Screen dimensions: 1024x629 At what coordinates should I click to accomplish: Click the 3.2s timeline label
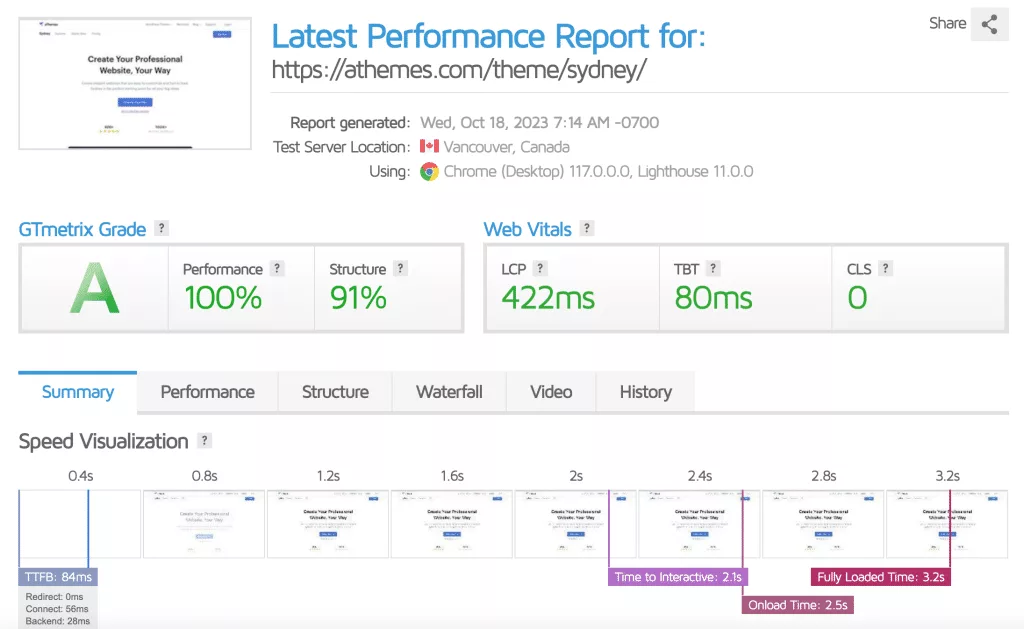tap(947, 476)
